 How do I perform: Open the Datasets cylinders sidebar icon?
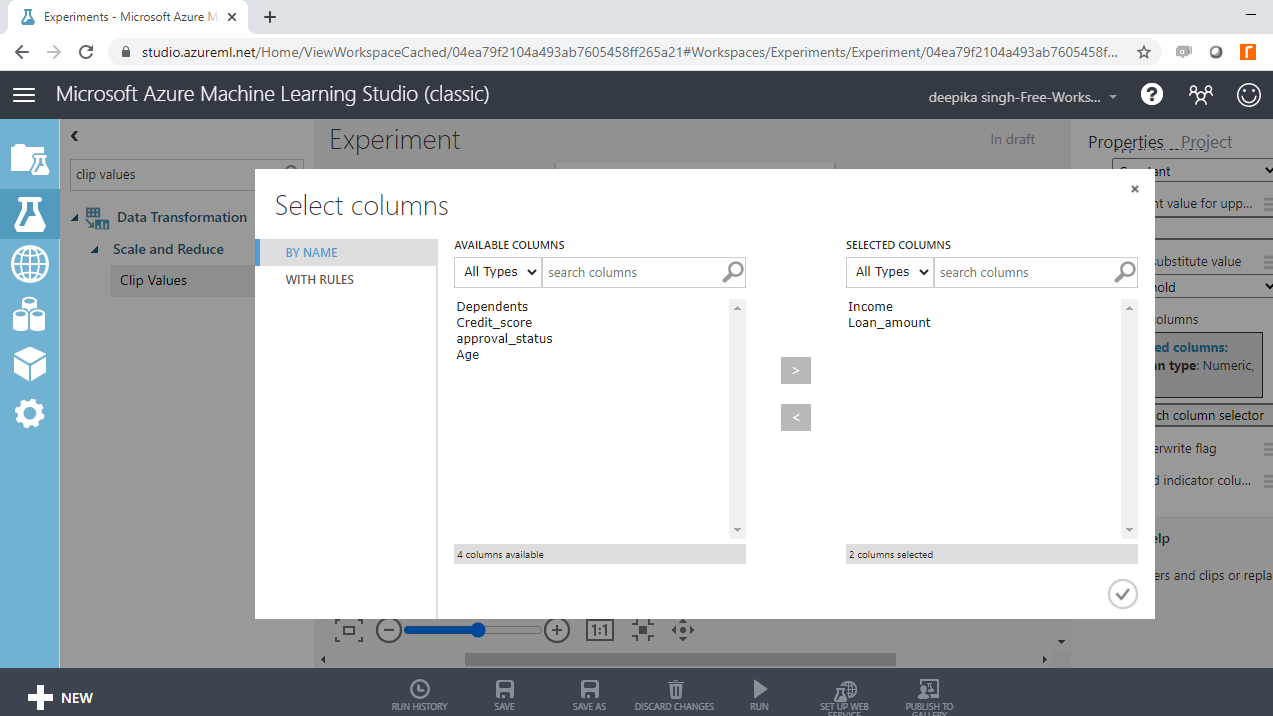click(x=29, y=316)
